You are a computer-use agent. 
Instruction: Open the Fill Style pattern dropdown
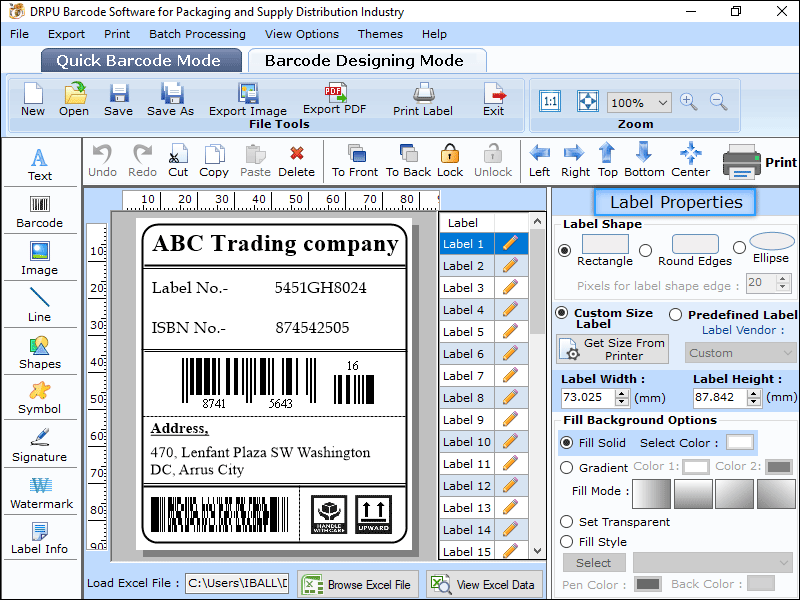(712, 563)
